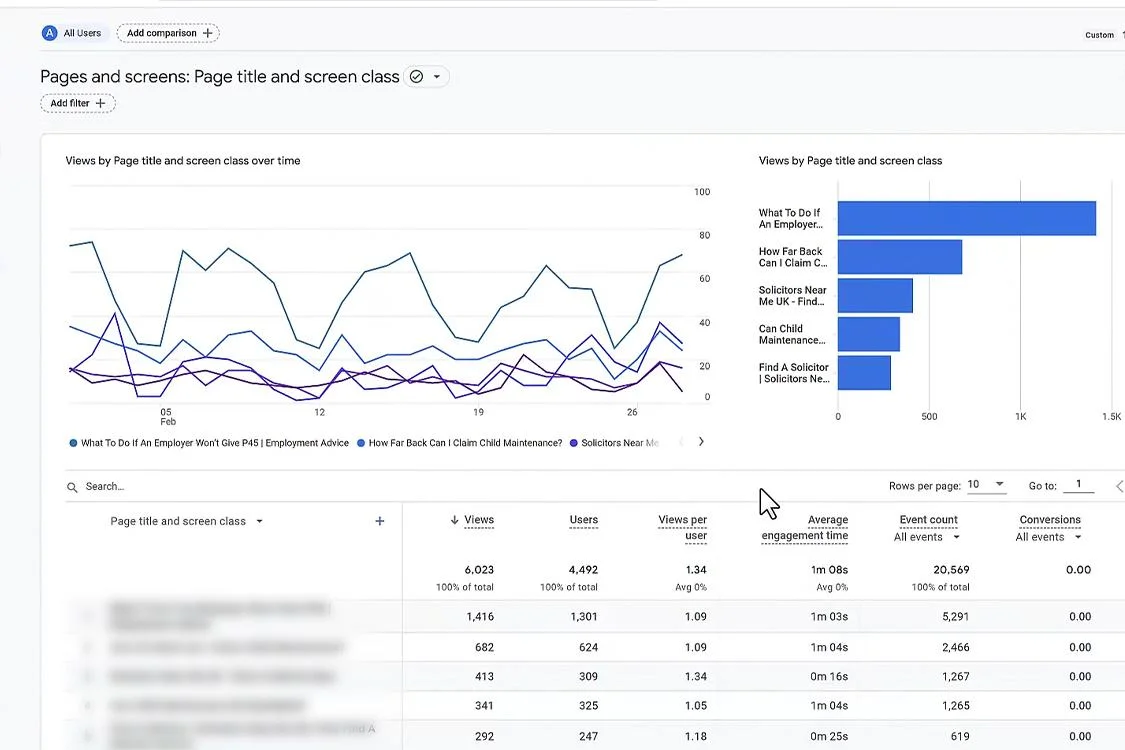Click the plus icon to add a secondary dimension
The height and width of the screenshot is (750, 1125).
(x=379, y=520)
